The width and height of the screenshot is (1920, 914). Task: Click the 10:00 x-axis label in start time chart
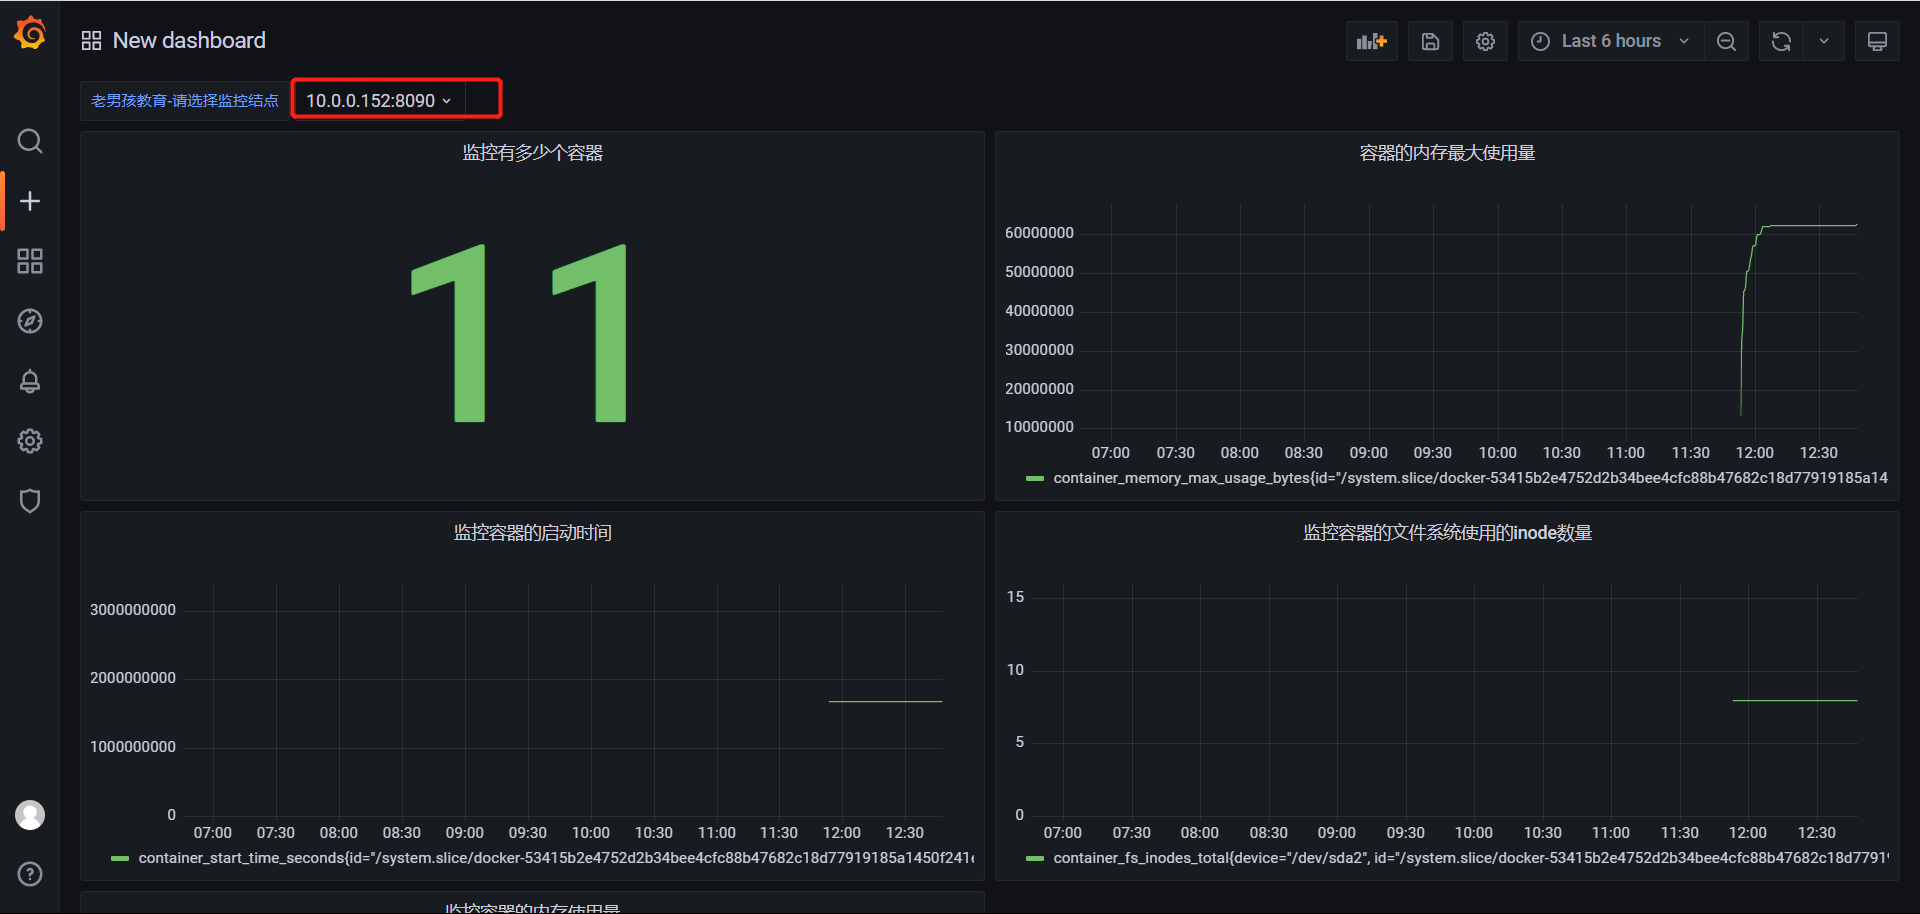[590, 833]
